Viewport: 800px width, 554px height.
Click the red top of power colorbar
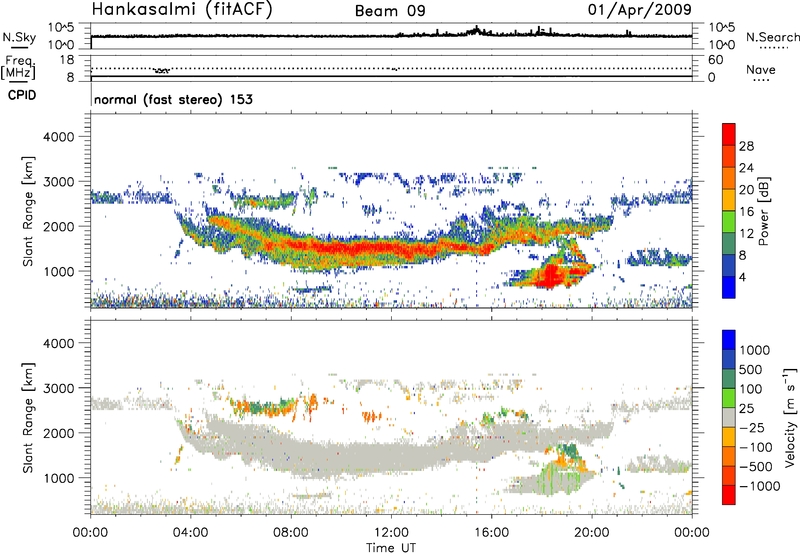click(729, 134)
